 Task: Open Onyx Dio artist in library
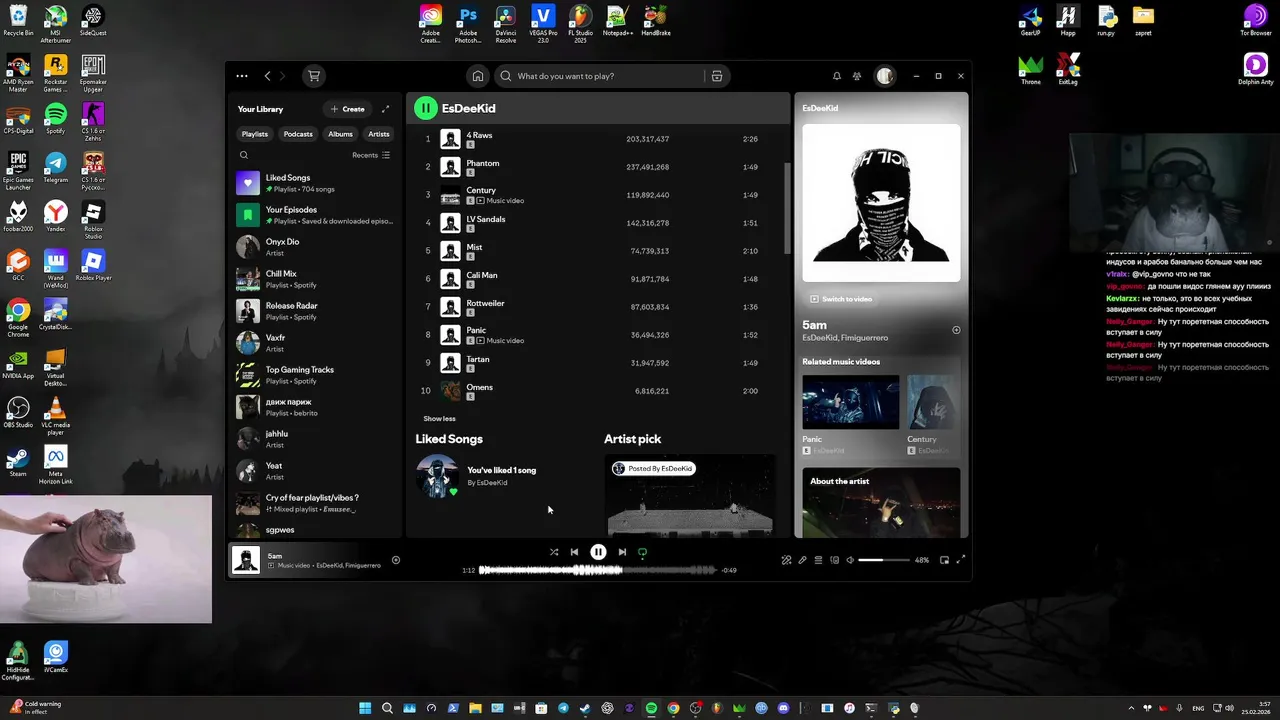[x=315, y=247]
